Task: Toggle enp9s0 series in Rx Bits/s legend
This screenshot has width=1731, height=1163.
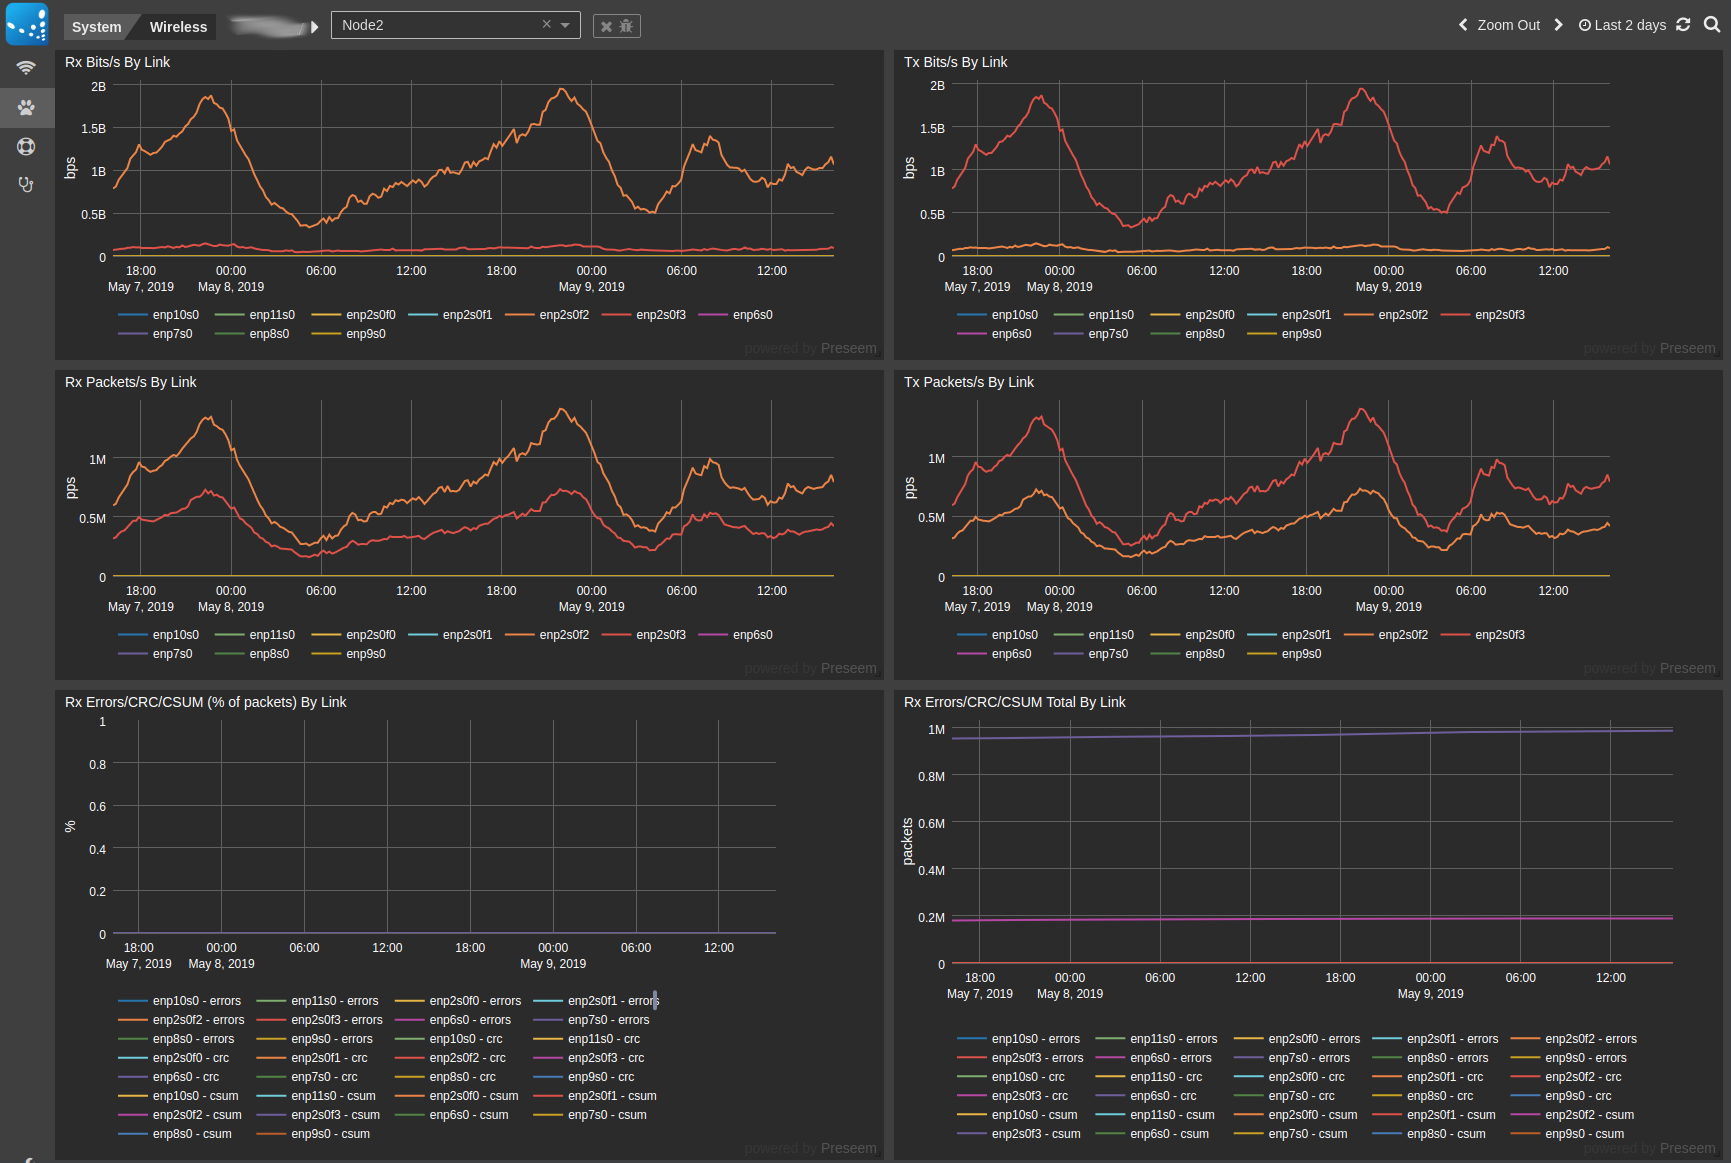Action: (x=349, y=334)
